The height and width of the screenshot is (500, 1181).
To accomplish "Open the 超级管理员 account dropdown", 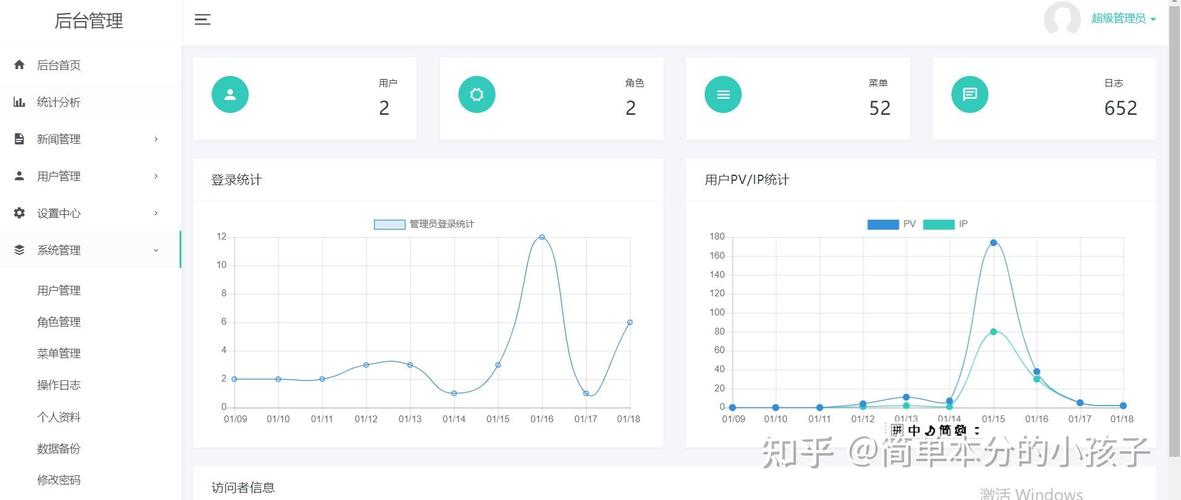I will (x=1123, y=19).
